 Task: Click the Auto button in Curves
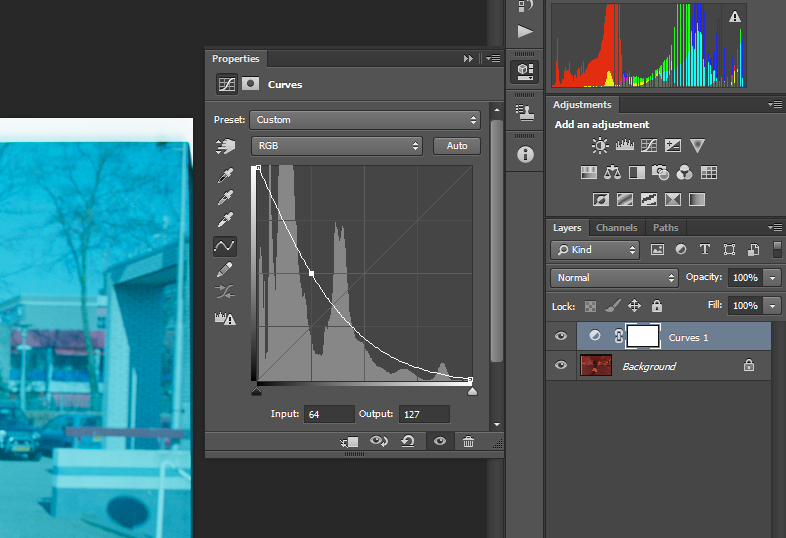(x=457, y=146)
